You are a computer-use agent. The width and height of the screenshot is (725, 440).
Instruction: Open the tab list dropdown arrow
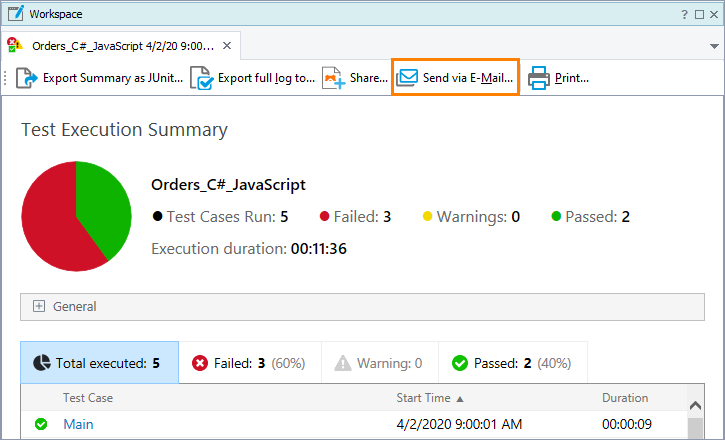[714, 46]
